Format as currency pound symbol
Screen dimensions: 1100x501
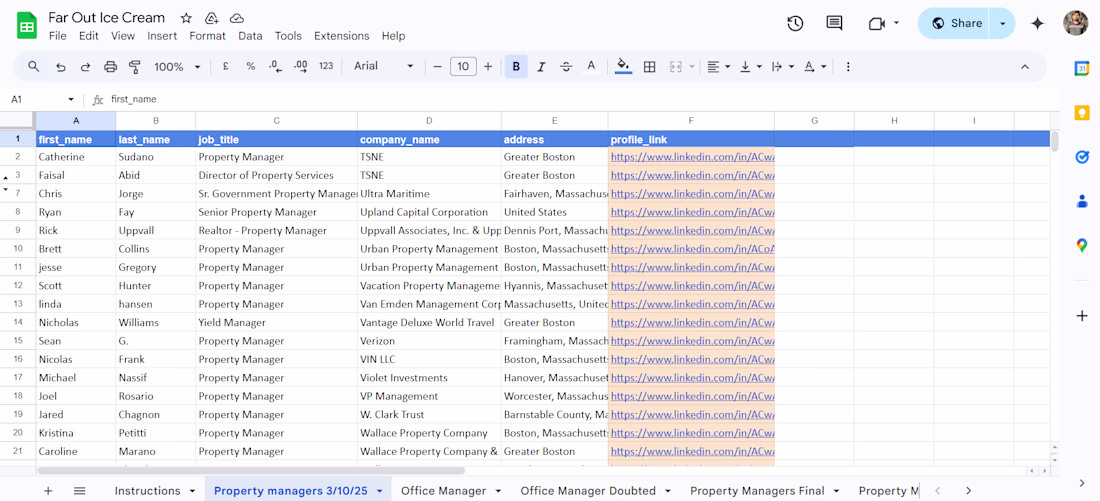click(x=225, y=66)
